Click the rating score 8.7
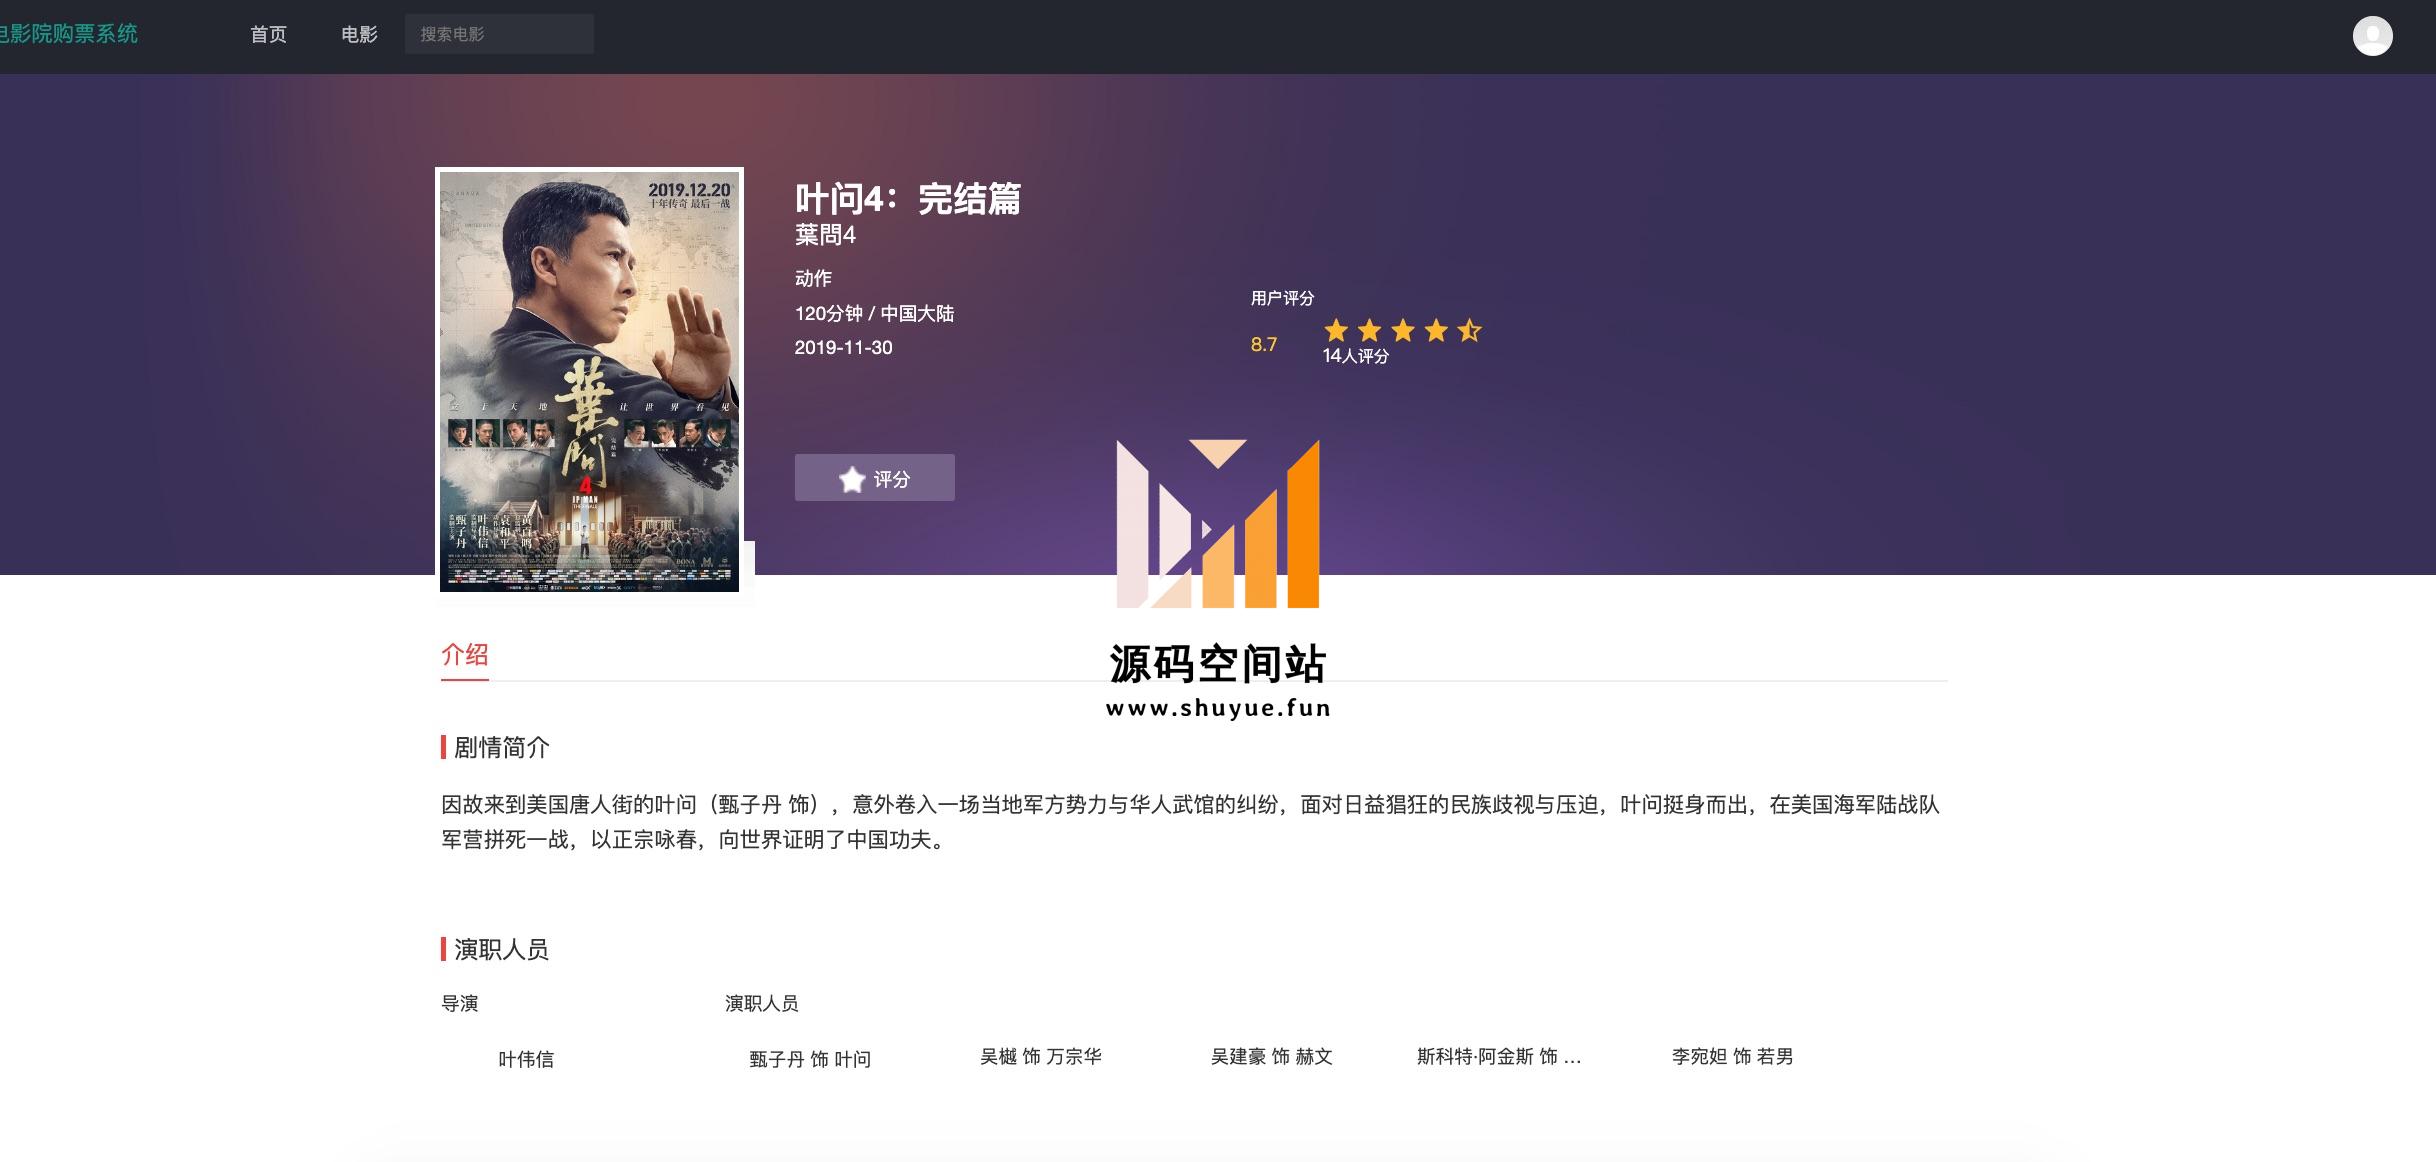The image size is (2436, 1162). click(x=1263, y=345)
